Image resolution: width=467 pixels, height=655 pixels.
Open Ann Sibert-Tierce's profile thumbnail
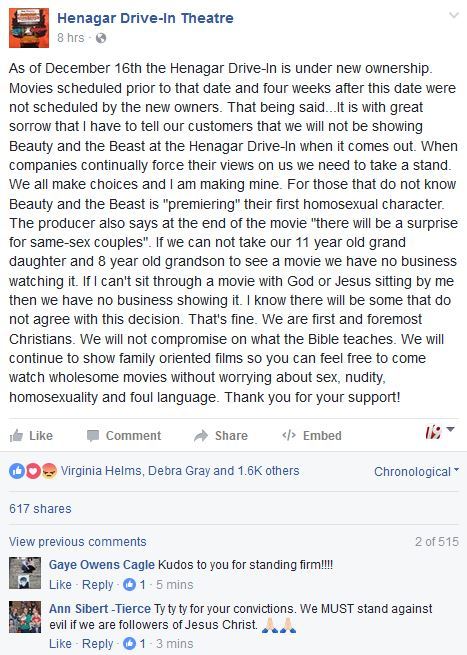(x=25, y=617)
